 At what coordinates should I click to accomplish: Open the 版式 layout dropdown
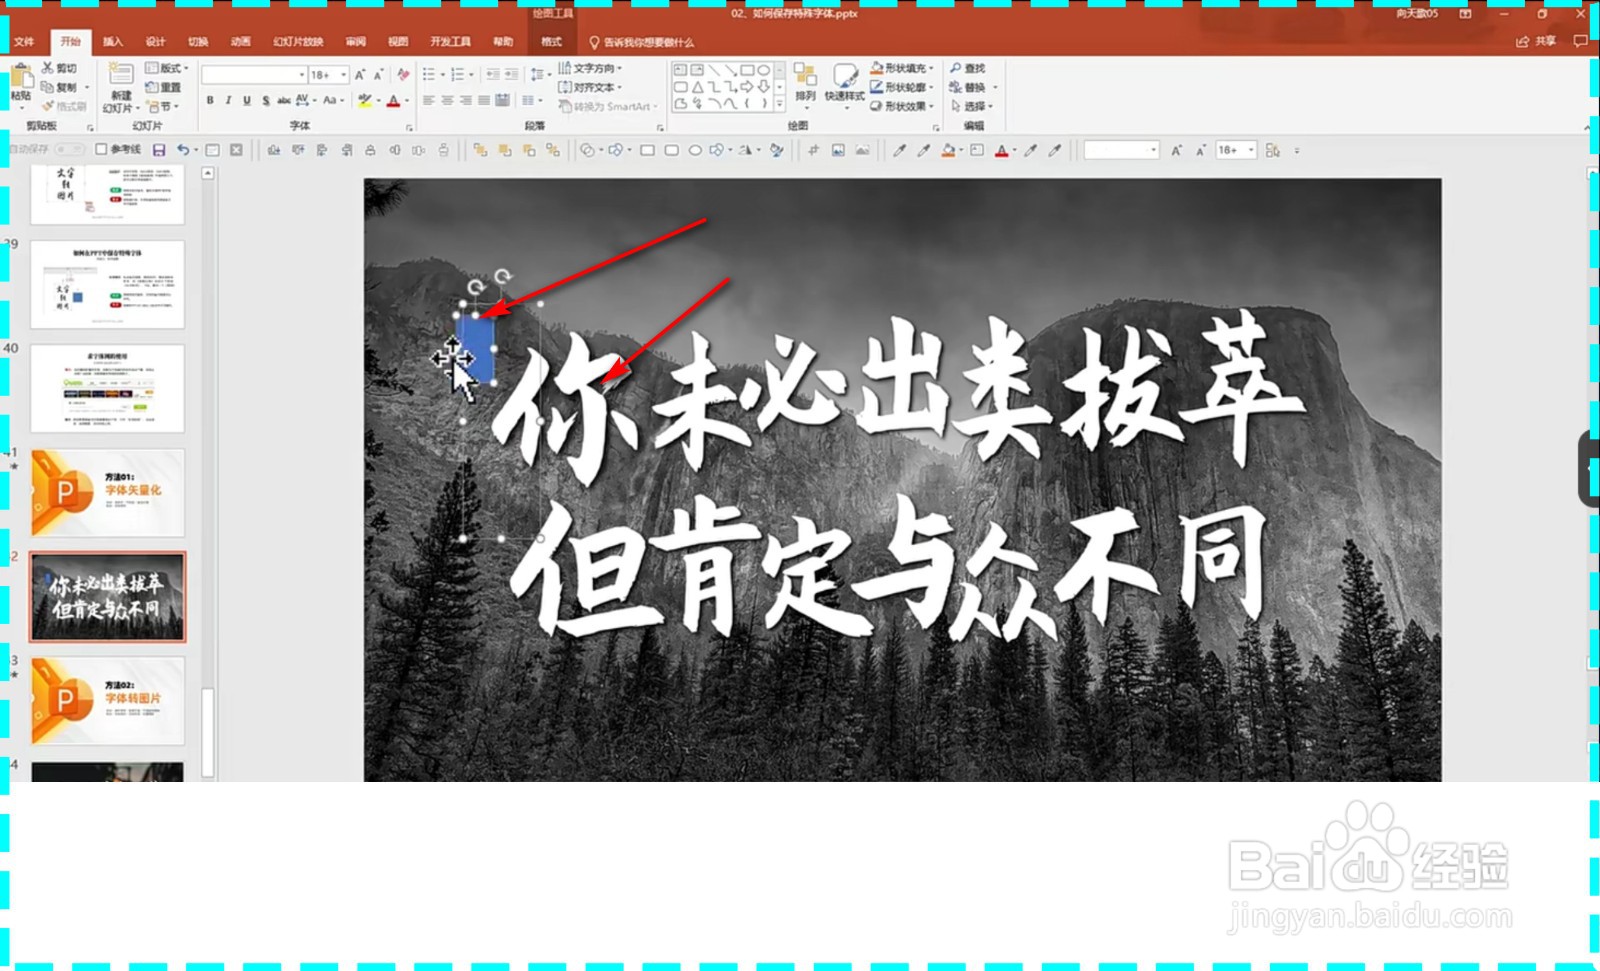click(168, 68)
